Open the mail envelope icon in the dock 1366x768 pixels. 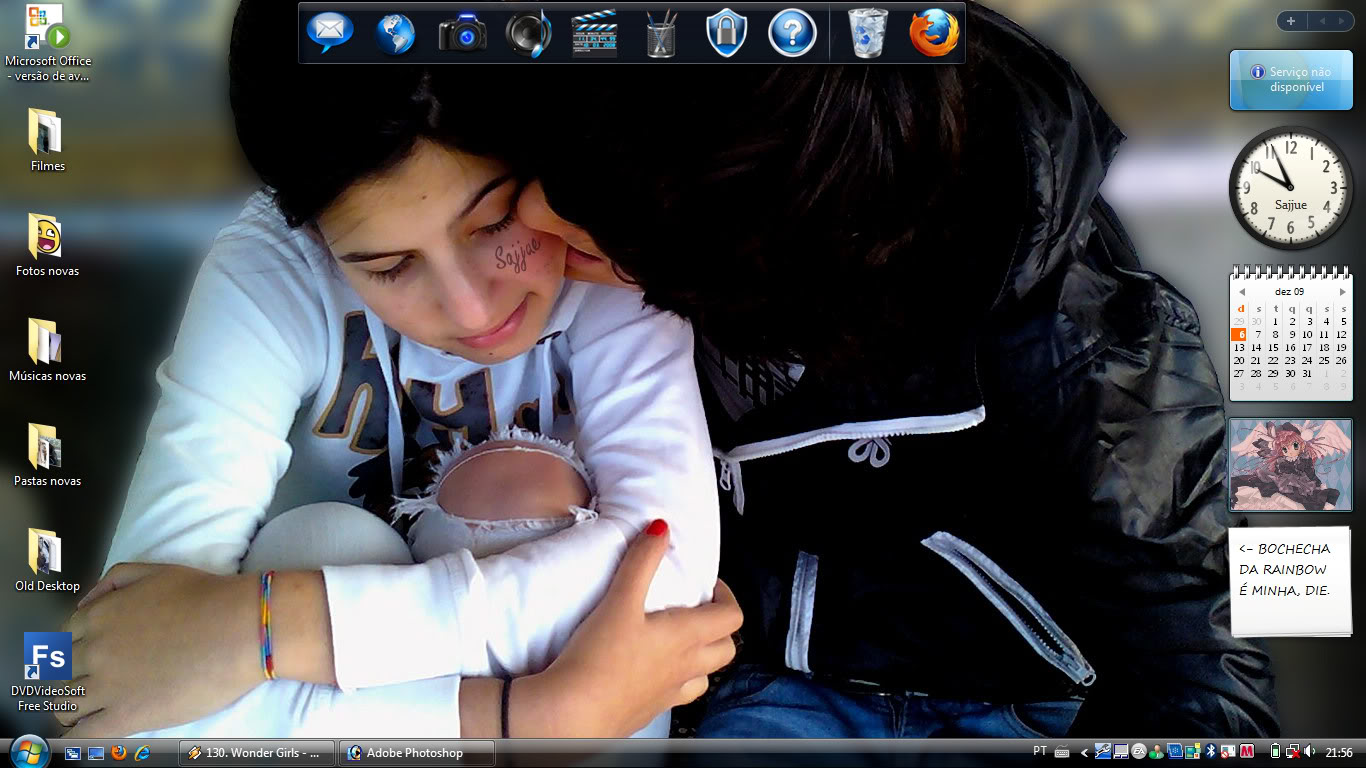pyautogui.click(x=330, y=33)
